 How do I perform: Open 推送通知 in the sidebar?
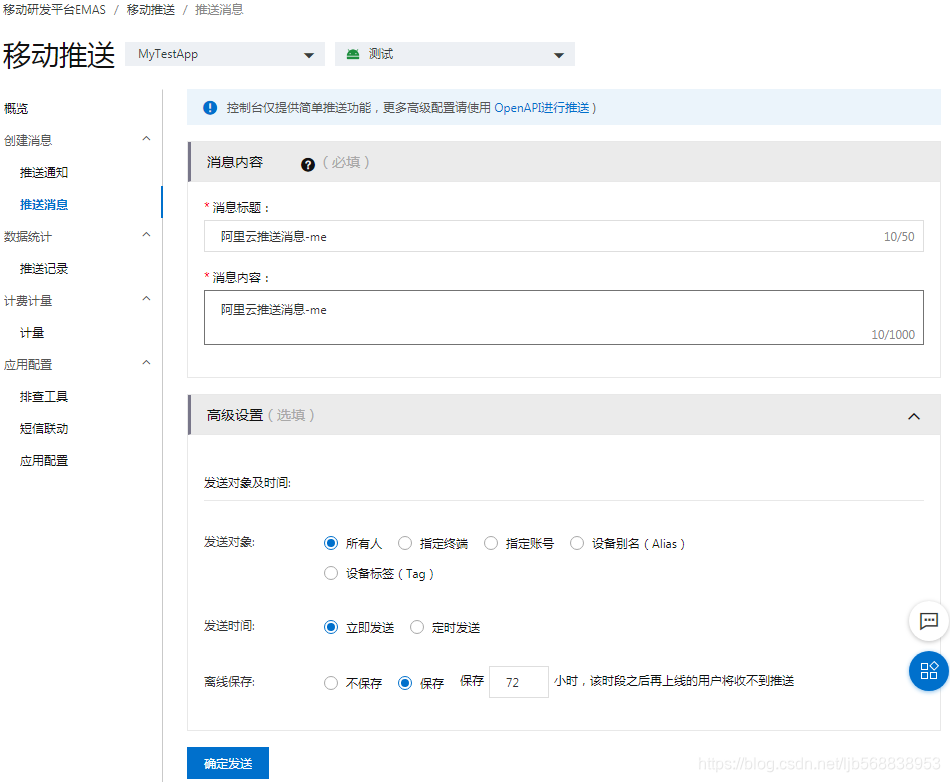44,173
